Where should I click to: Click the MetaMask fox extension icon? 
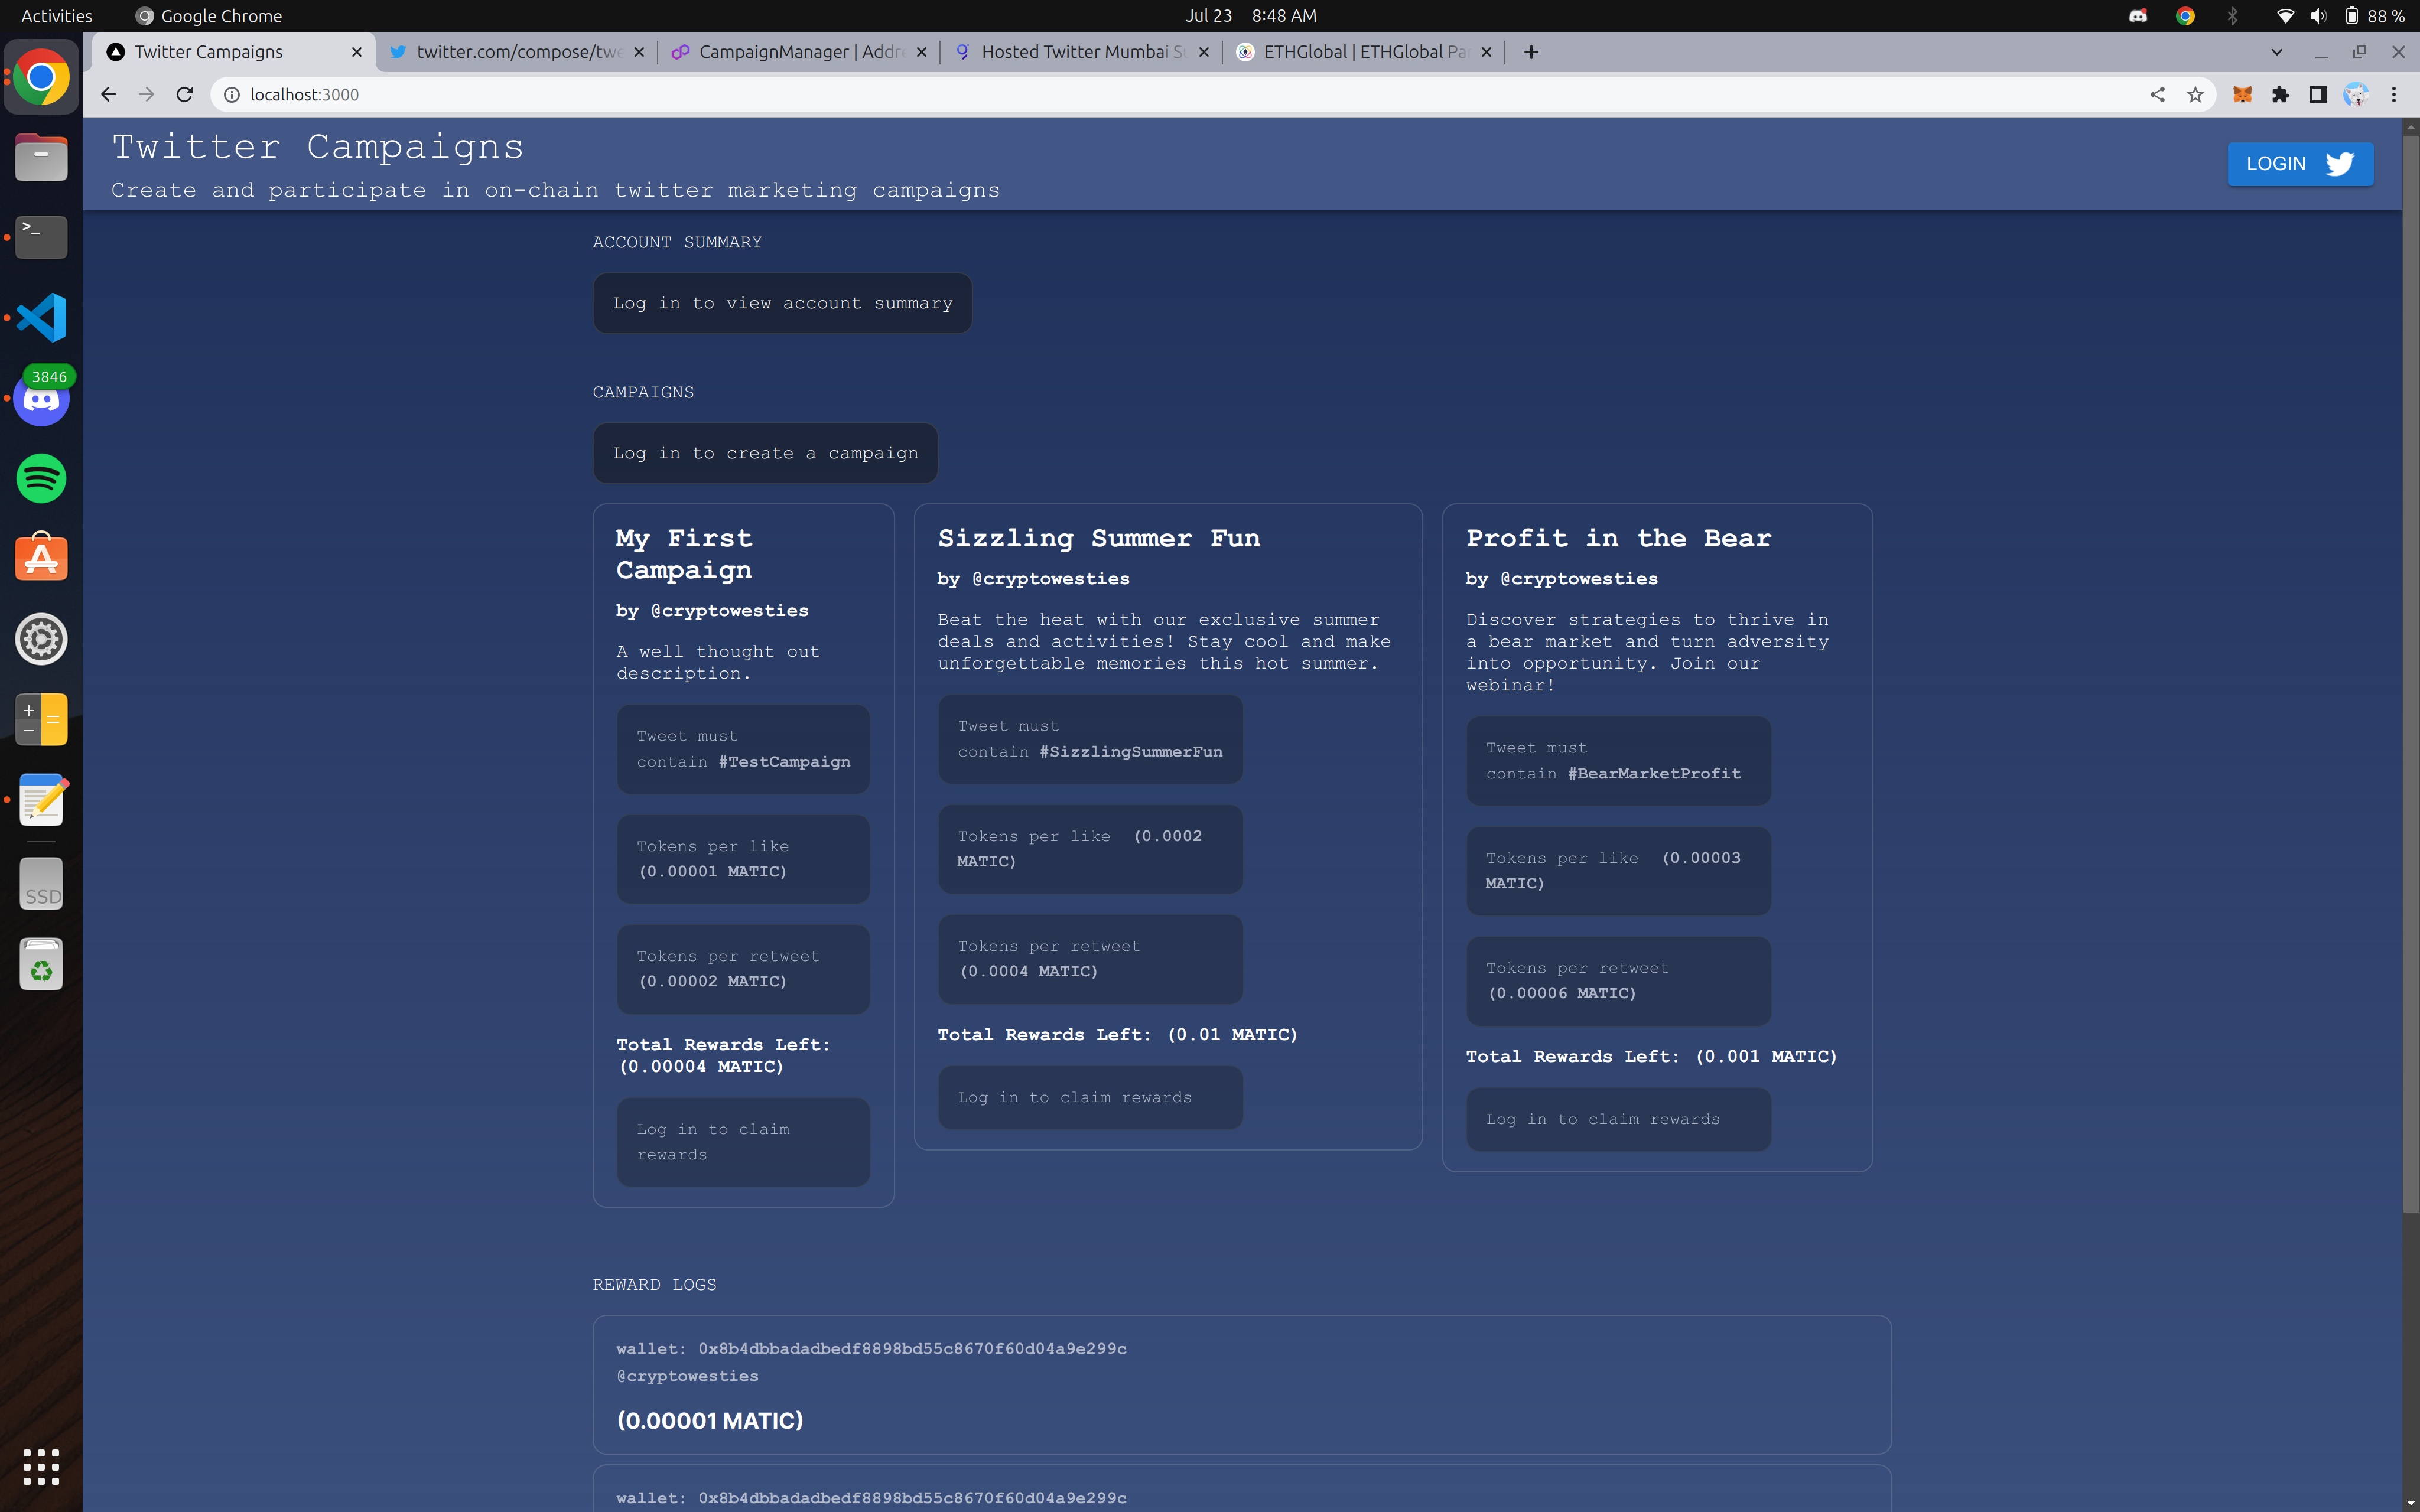coord(2242,94)
